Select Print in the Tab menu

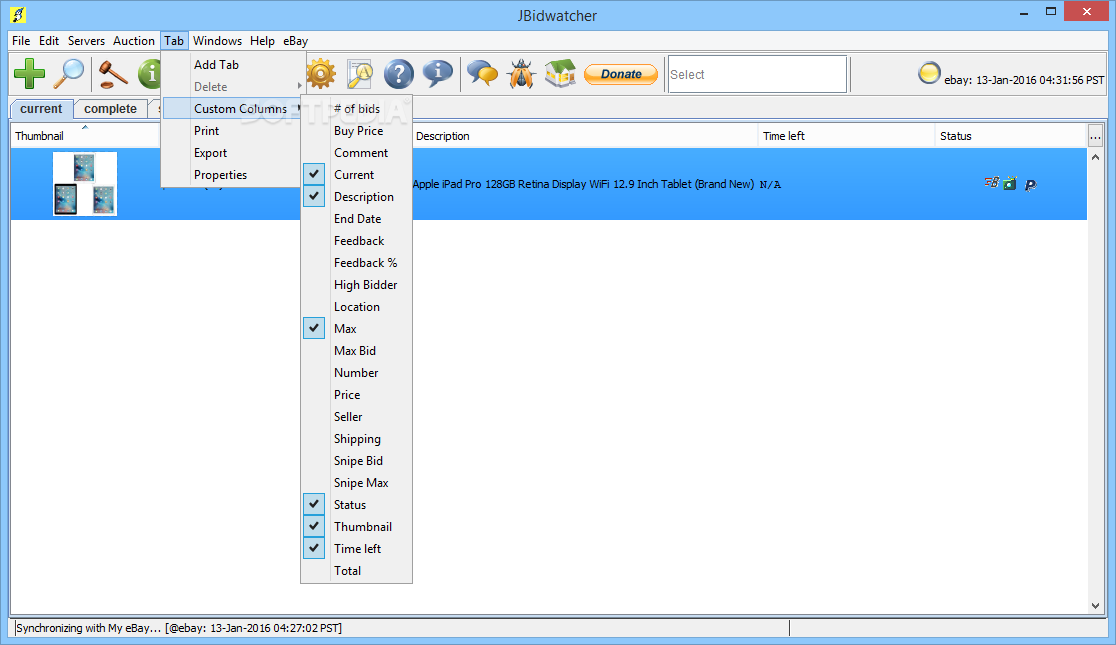pos(233,130)
